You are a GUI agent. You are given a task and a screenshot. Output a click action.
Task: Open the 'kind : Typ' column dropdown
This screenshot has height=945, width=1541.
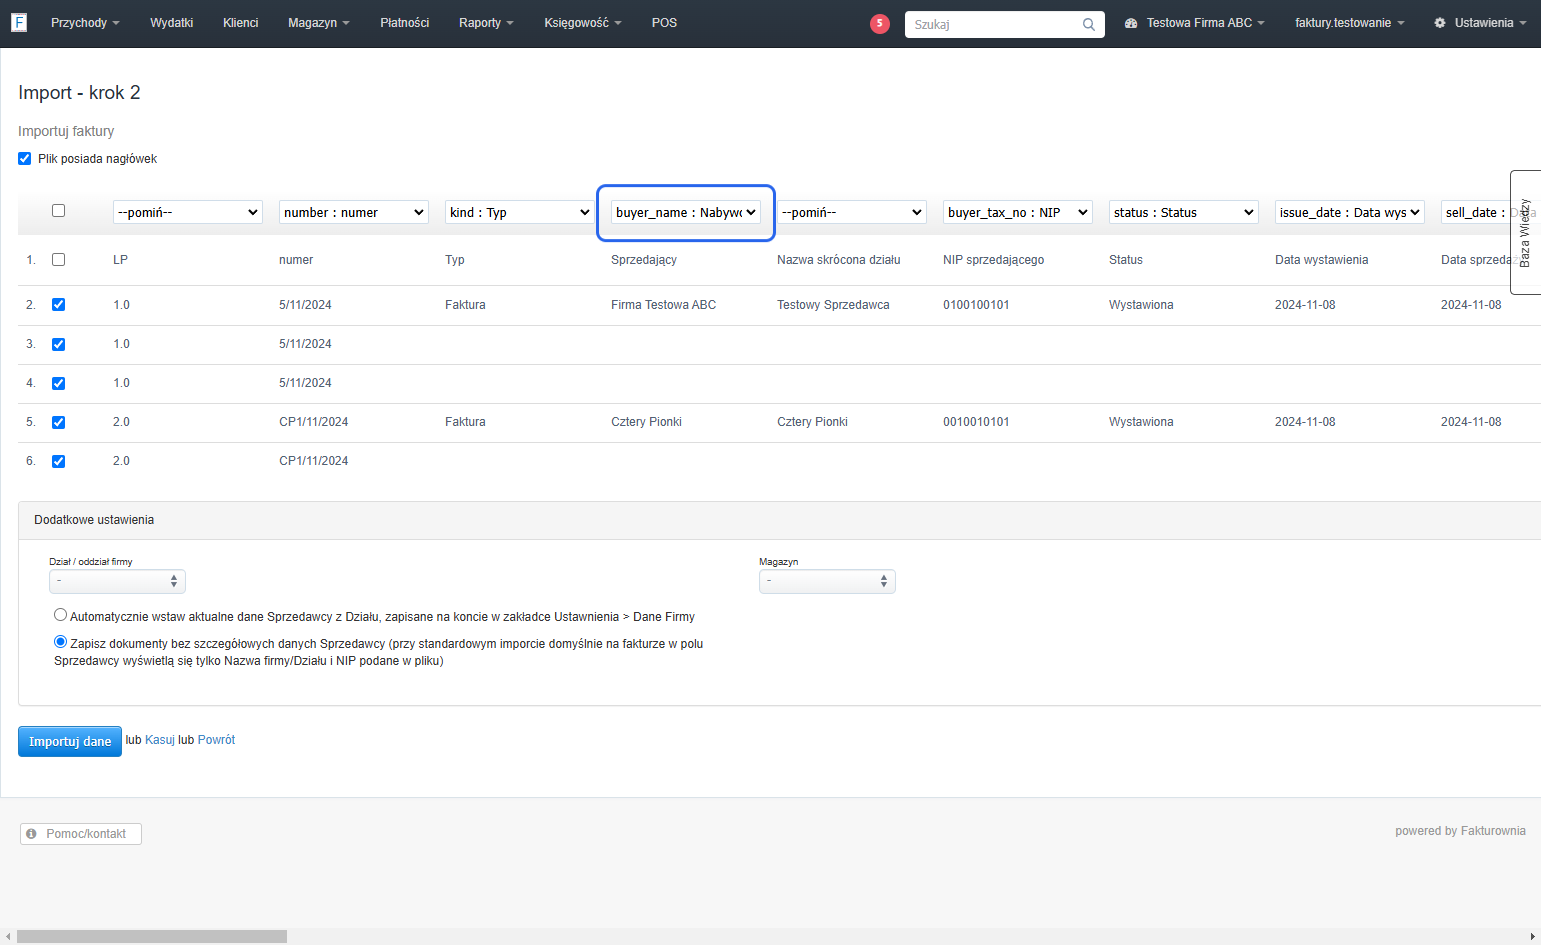point(520,212)
